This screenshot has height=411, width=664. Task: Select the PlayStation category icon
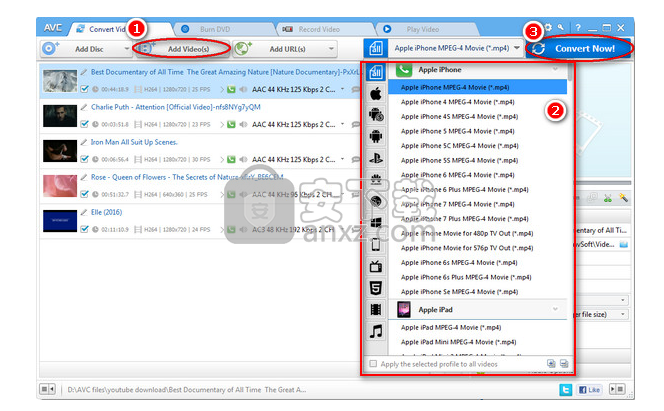point(376,159)
